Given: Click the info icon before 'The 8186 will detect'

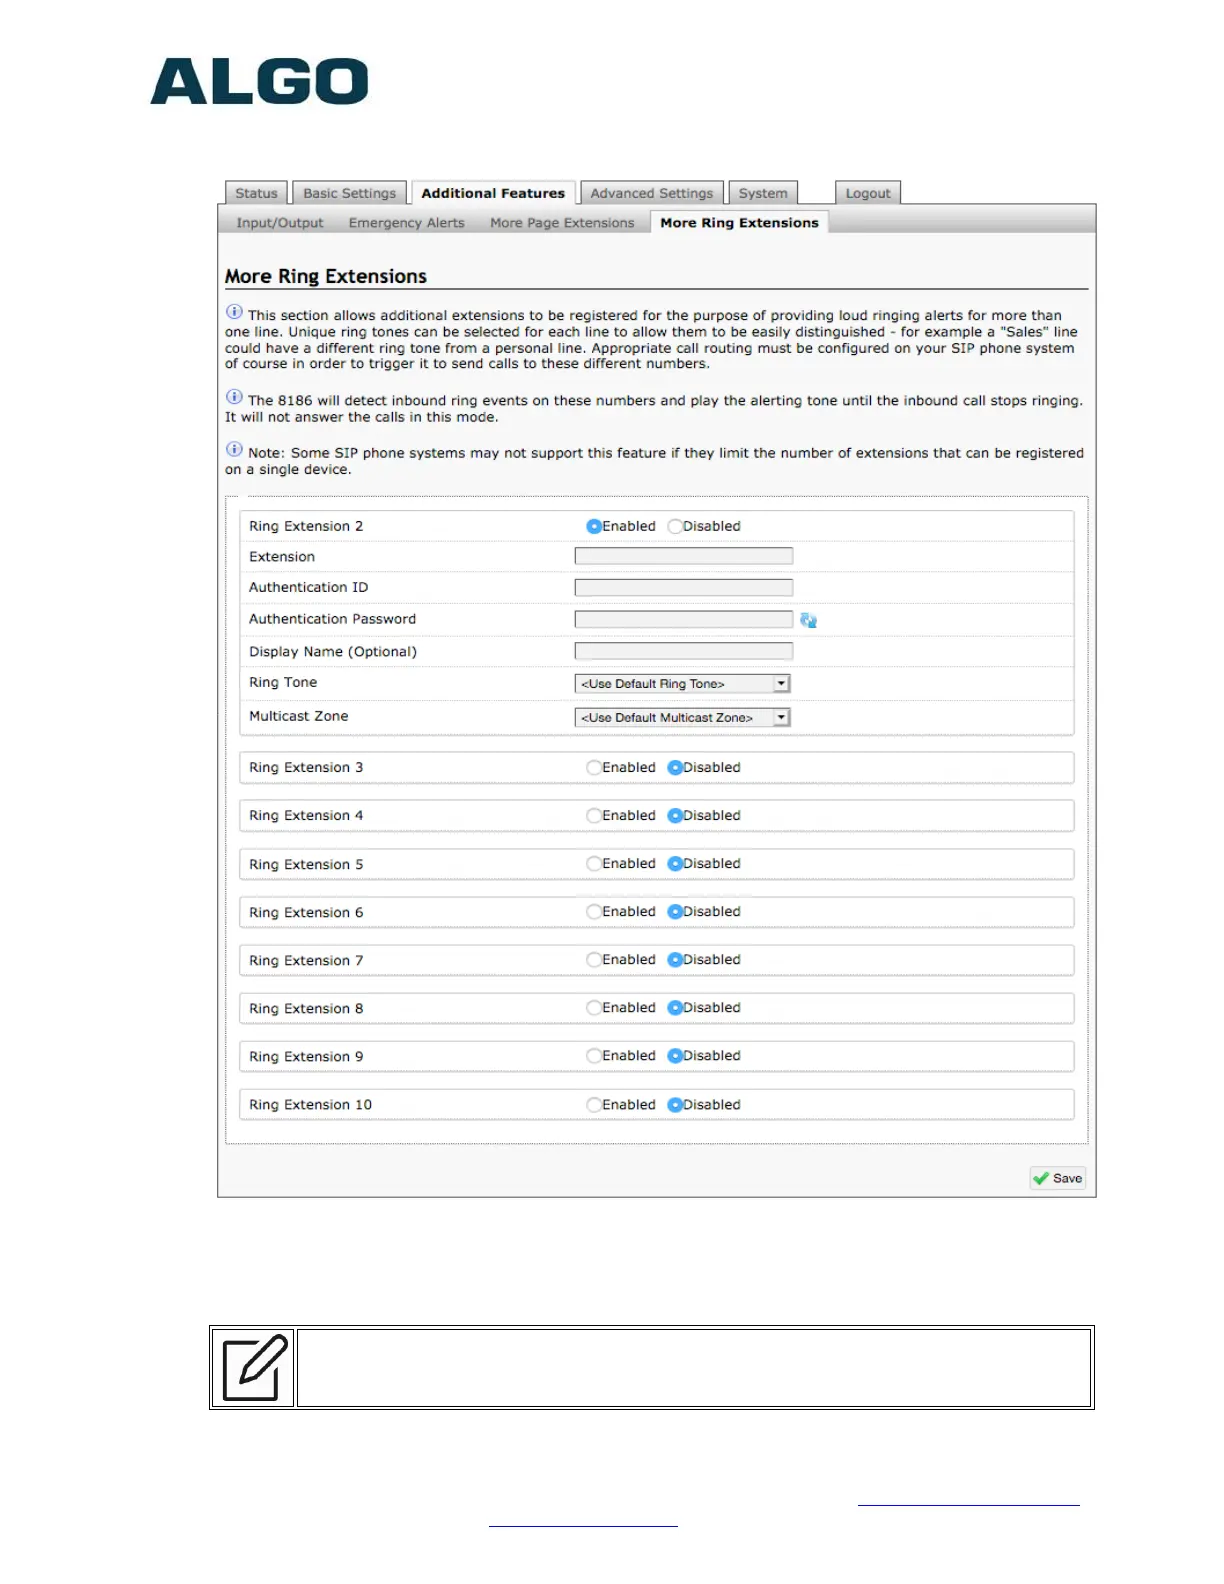Looking at the screenshot, I should pos(234,397).
